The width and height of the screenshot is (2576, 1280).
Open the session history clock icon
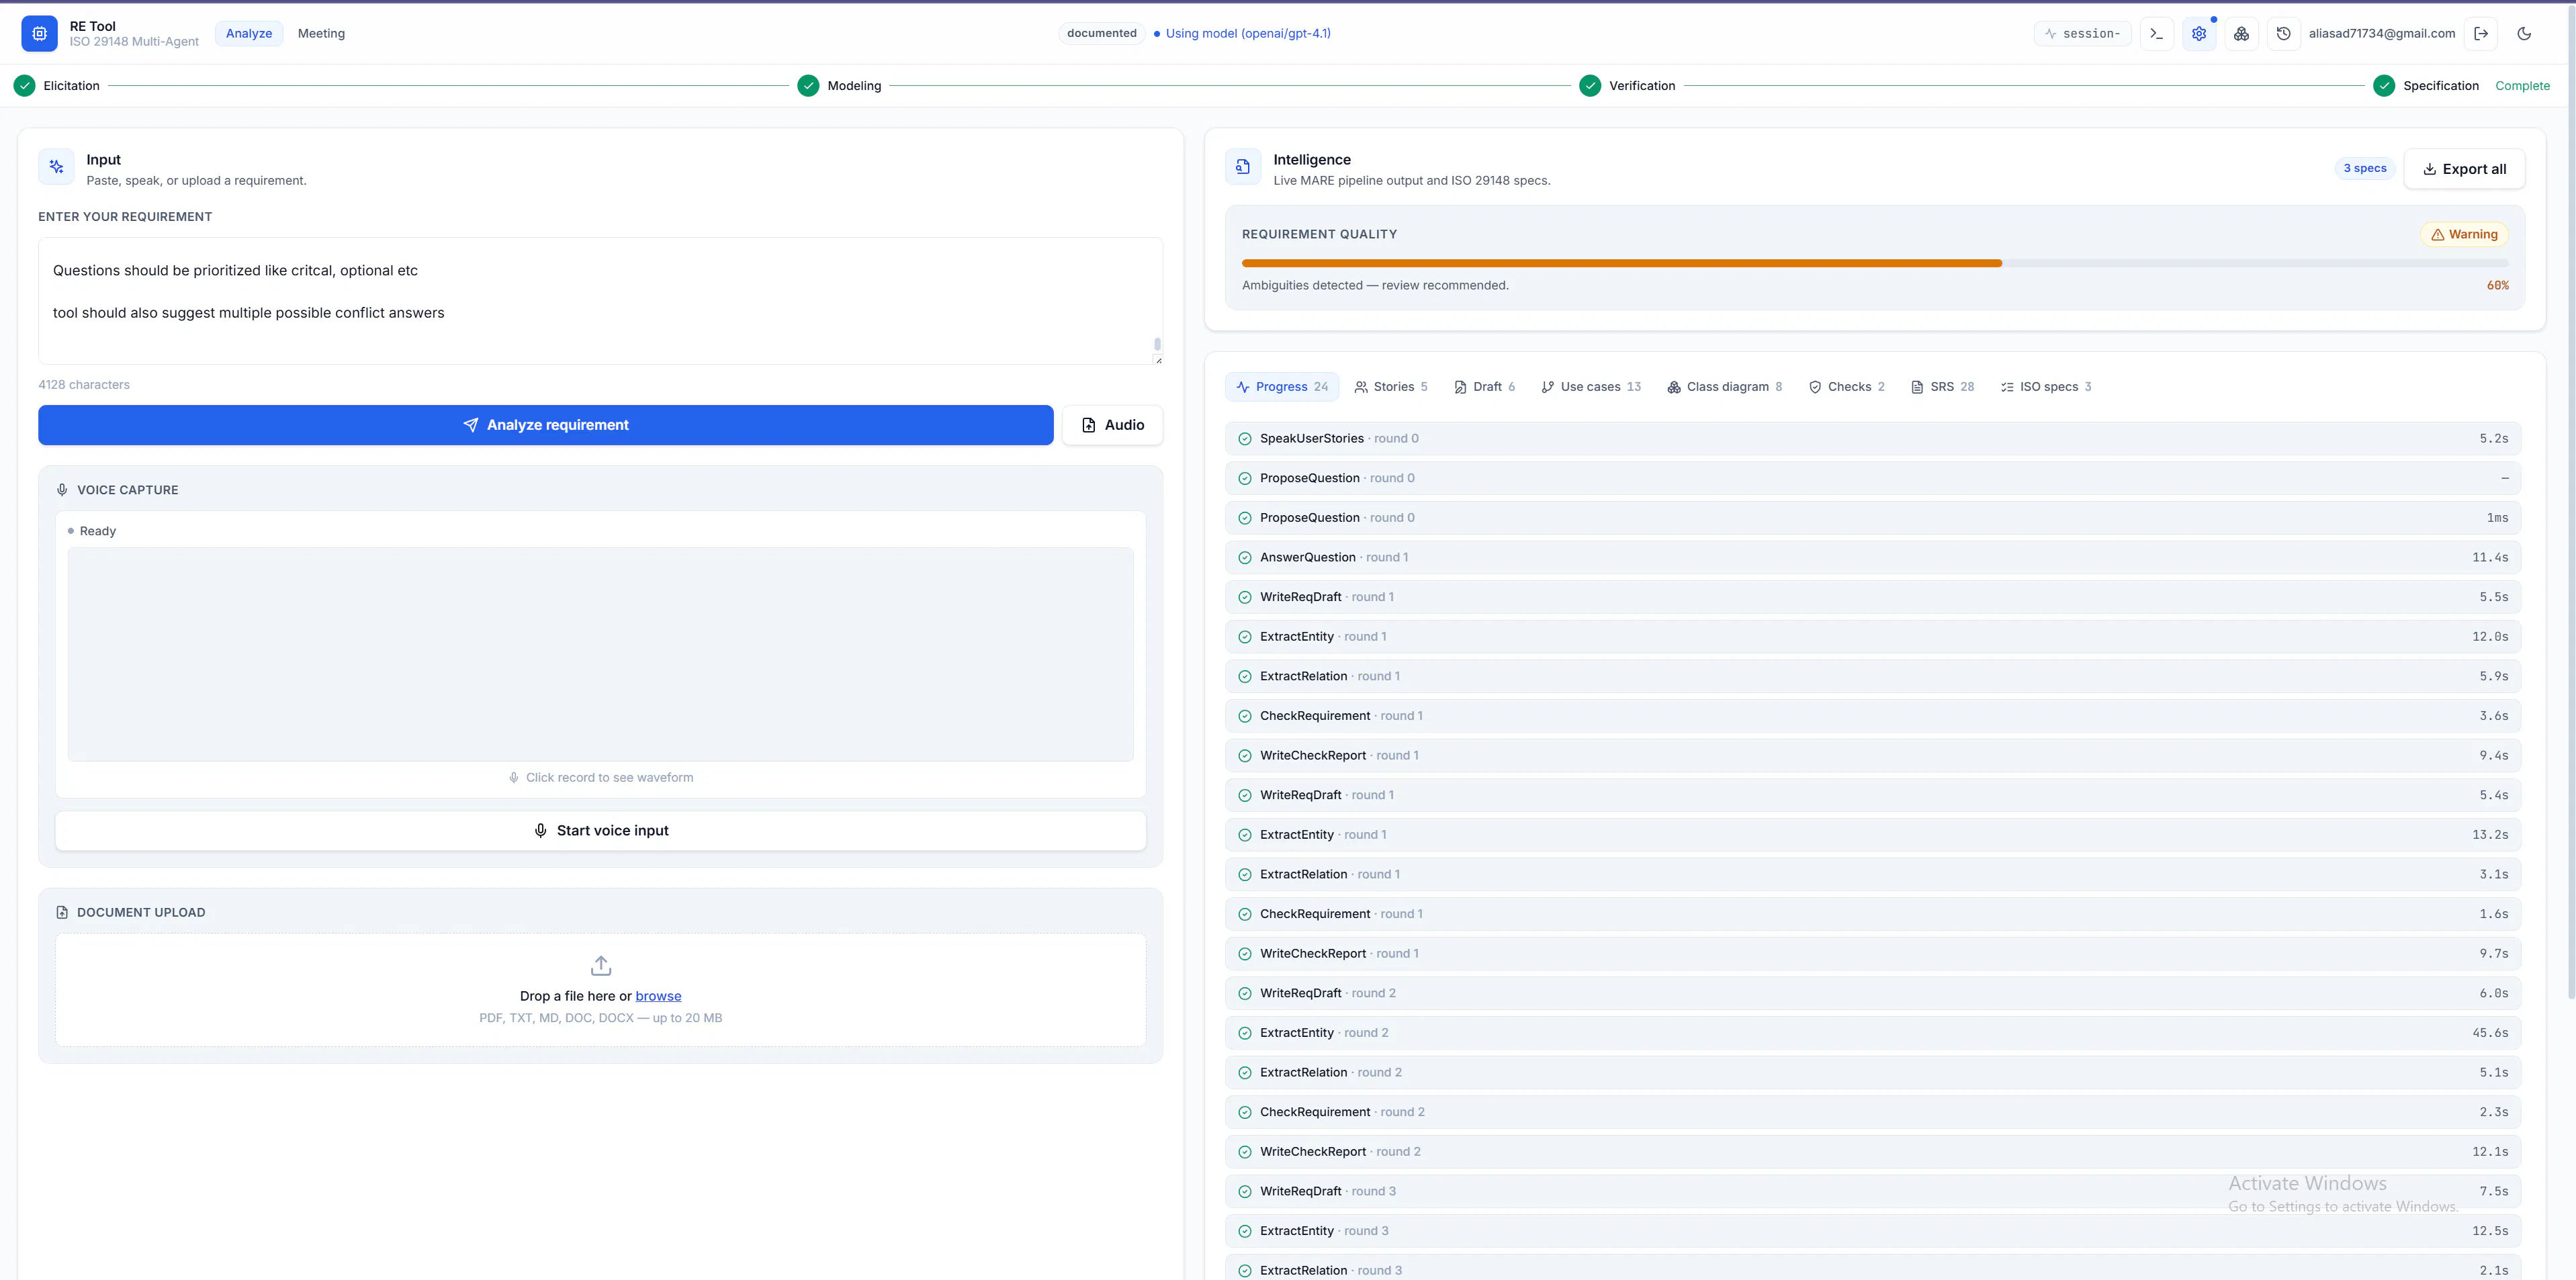coord(2283,33)
